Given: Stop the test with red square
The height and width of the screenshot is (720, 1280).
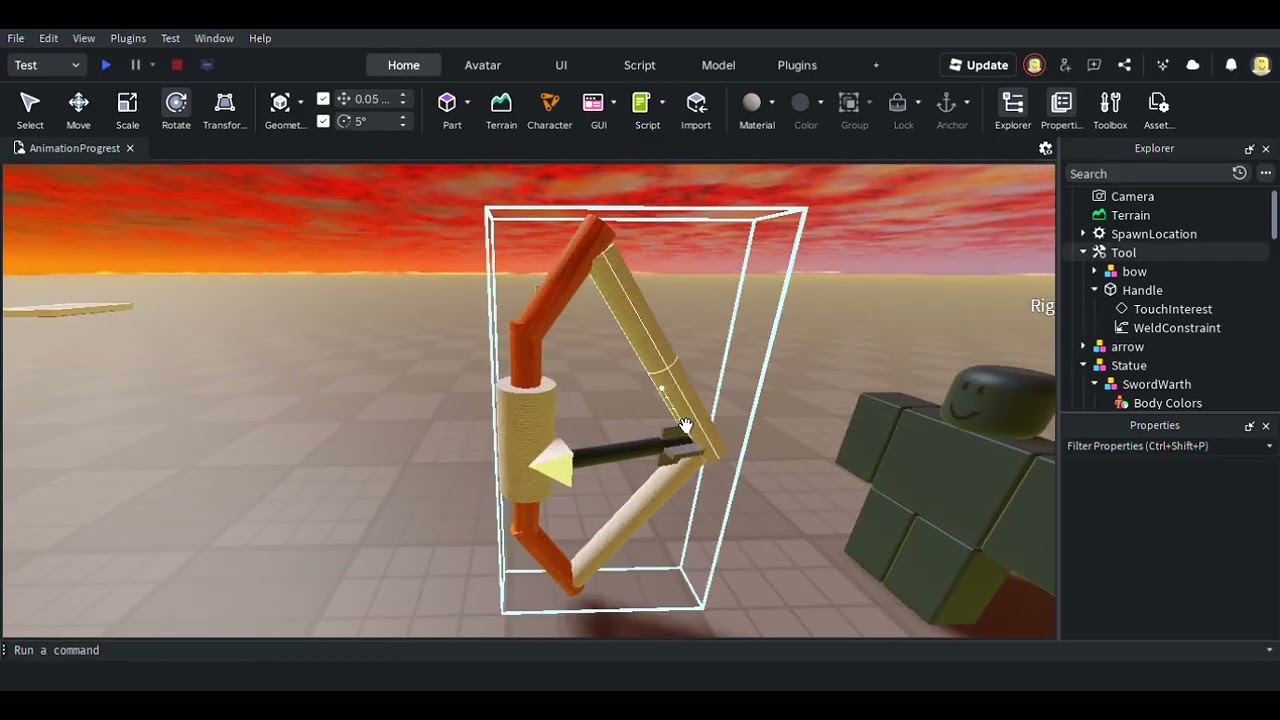Looking at the screenshot, I should (177, 65).
